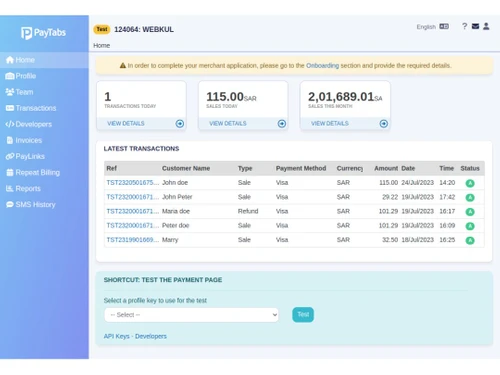Viewport: 500px width, 375px height.
Task: Click the Status column header
Action: 470,168
